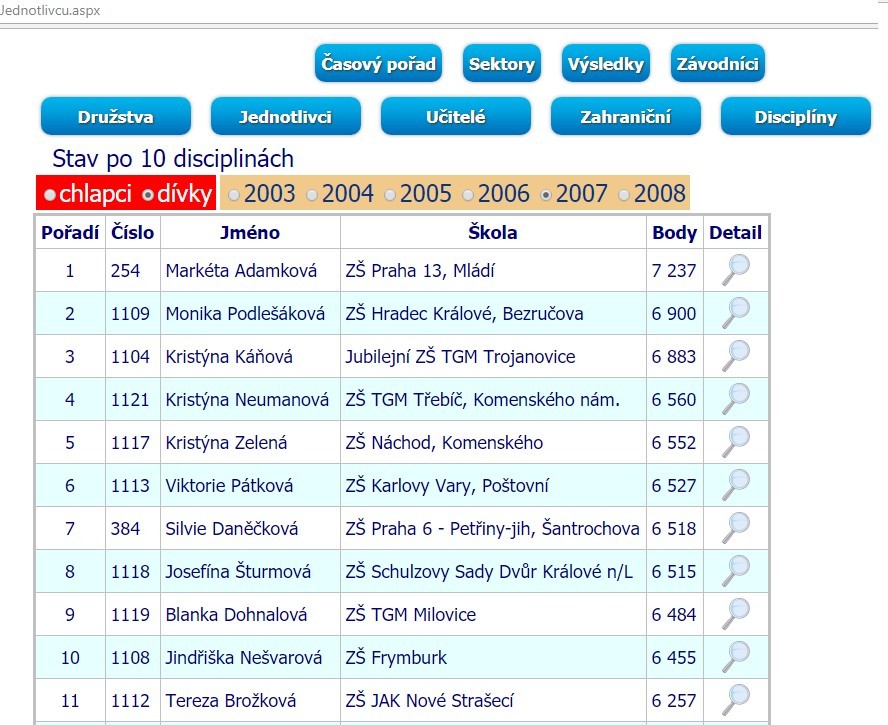Image resolution: width=888 pixels, height=725 pixels.
Task: Choose birth year 2008
Action: pyautogui.click(x=624, y=195)
